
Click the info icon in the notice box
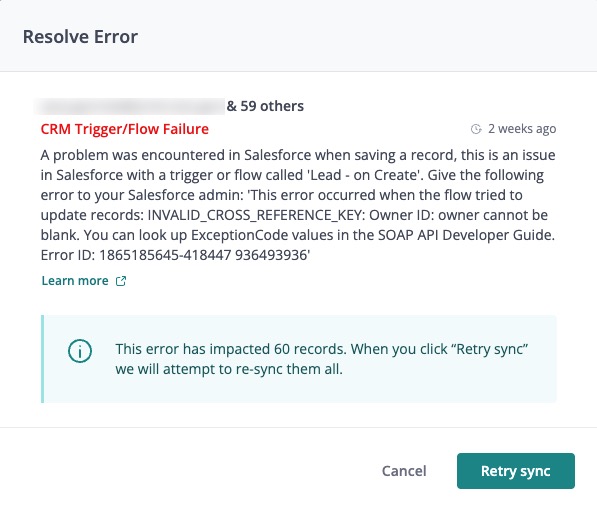click(x=80, y=351)
